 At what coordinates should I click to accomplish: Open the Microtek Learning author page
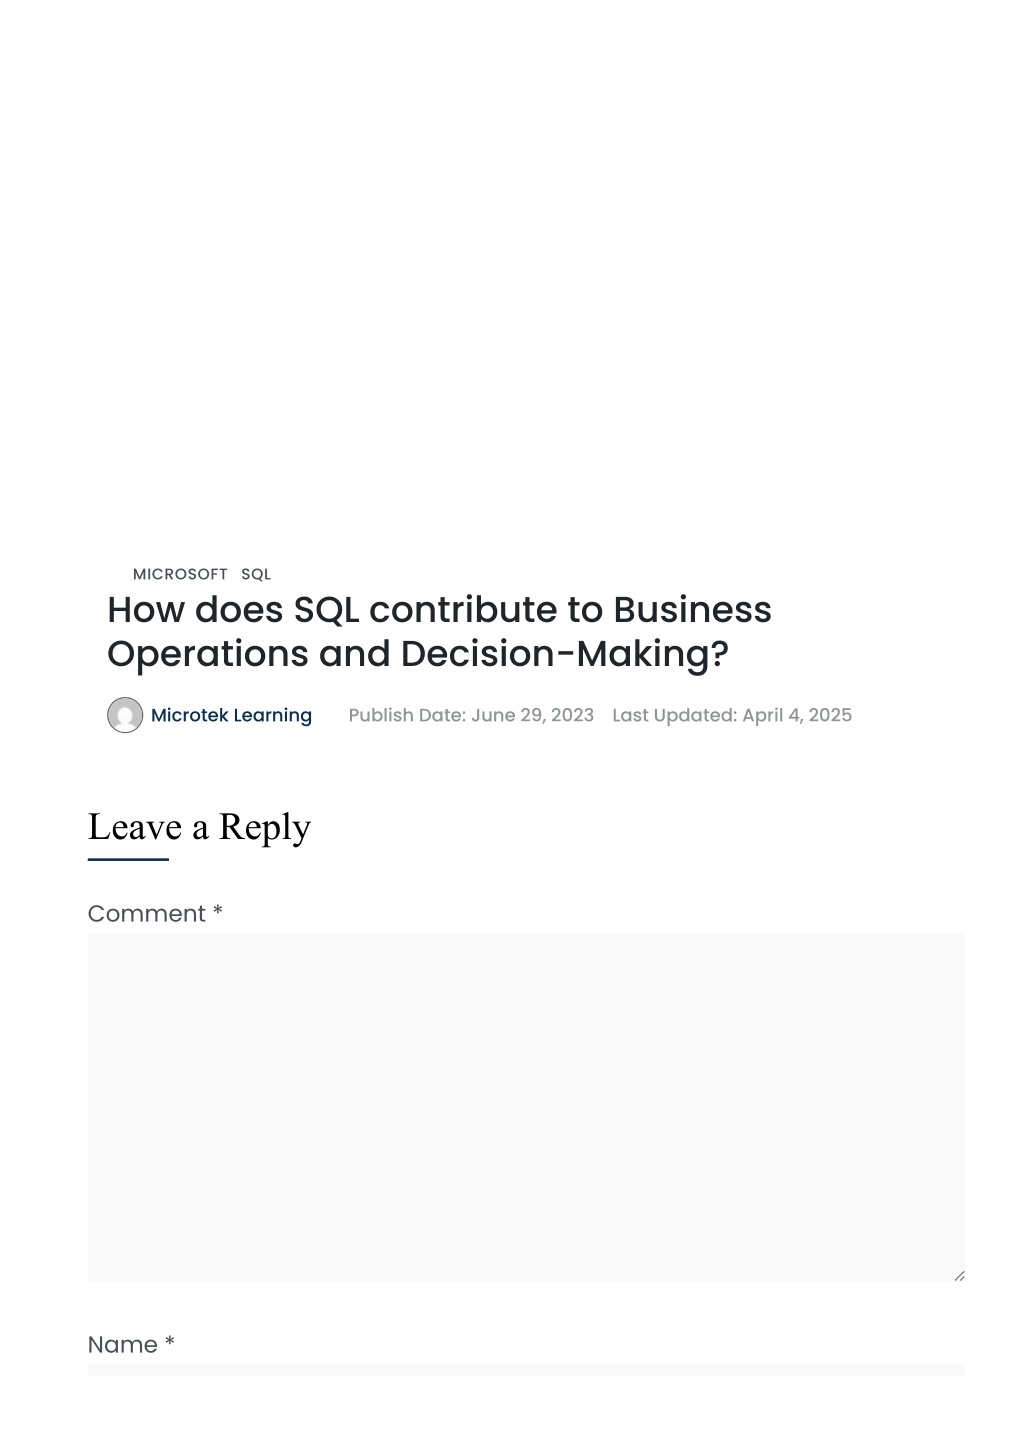pyautogui.click(x=231, y=715)
